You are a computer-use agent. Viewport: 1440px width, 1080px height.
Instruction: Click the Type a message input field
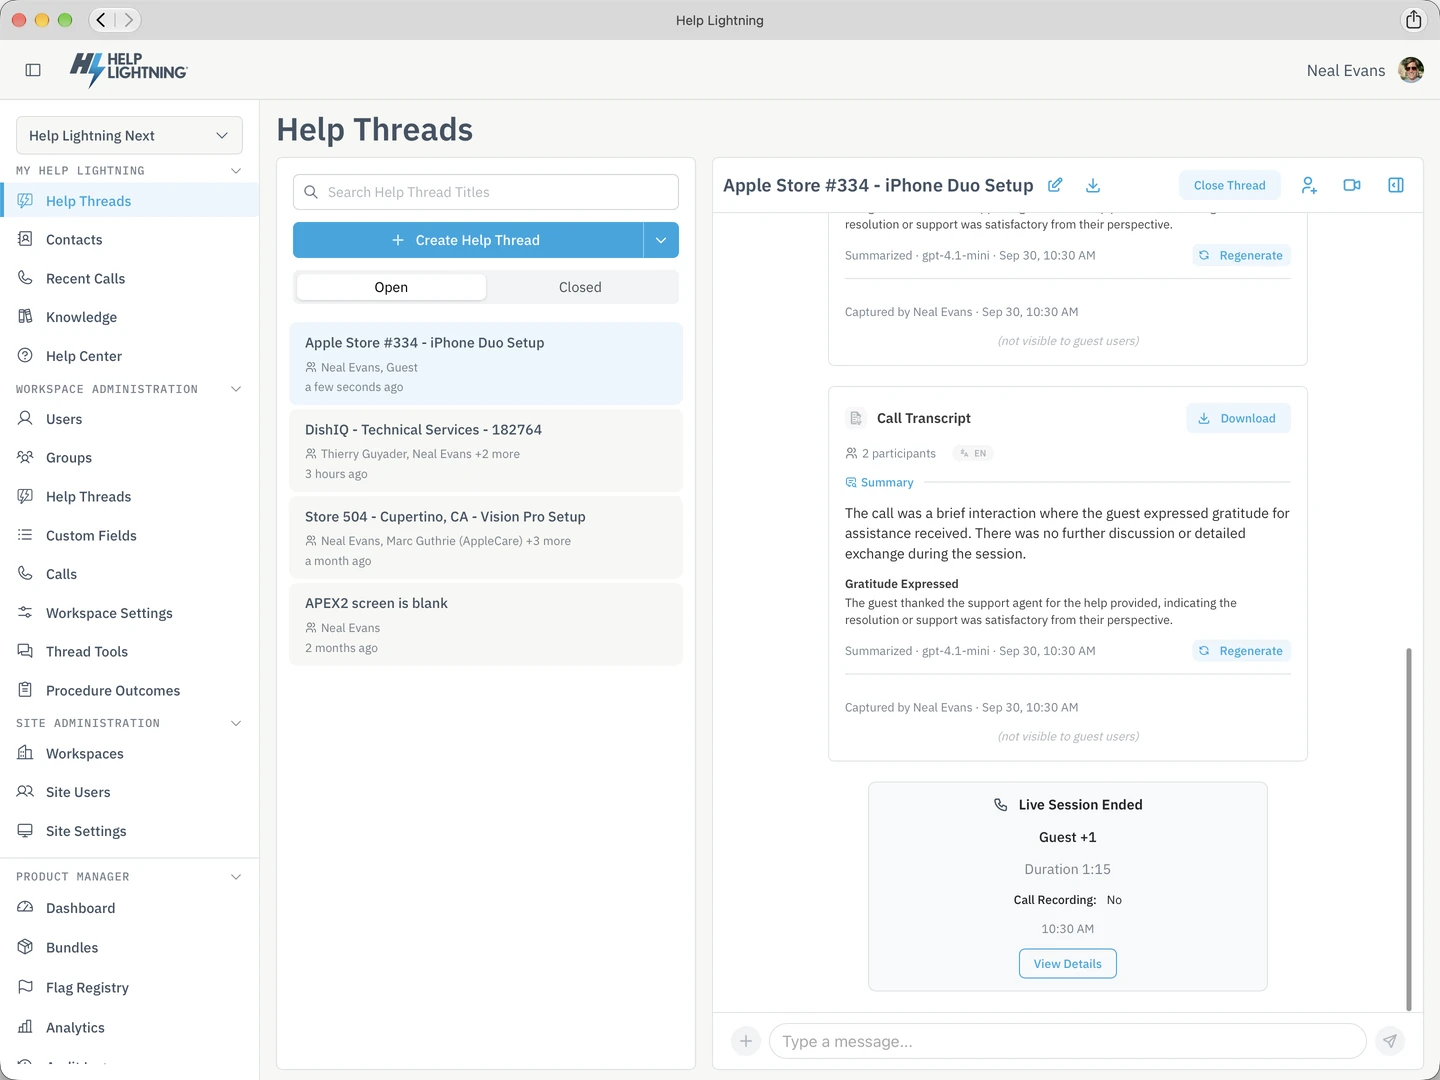point(1068,1041)
